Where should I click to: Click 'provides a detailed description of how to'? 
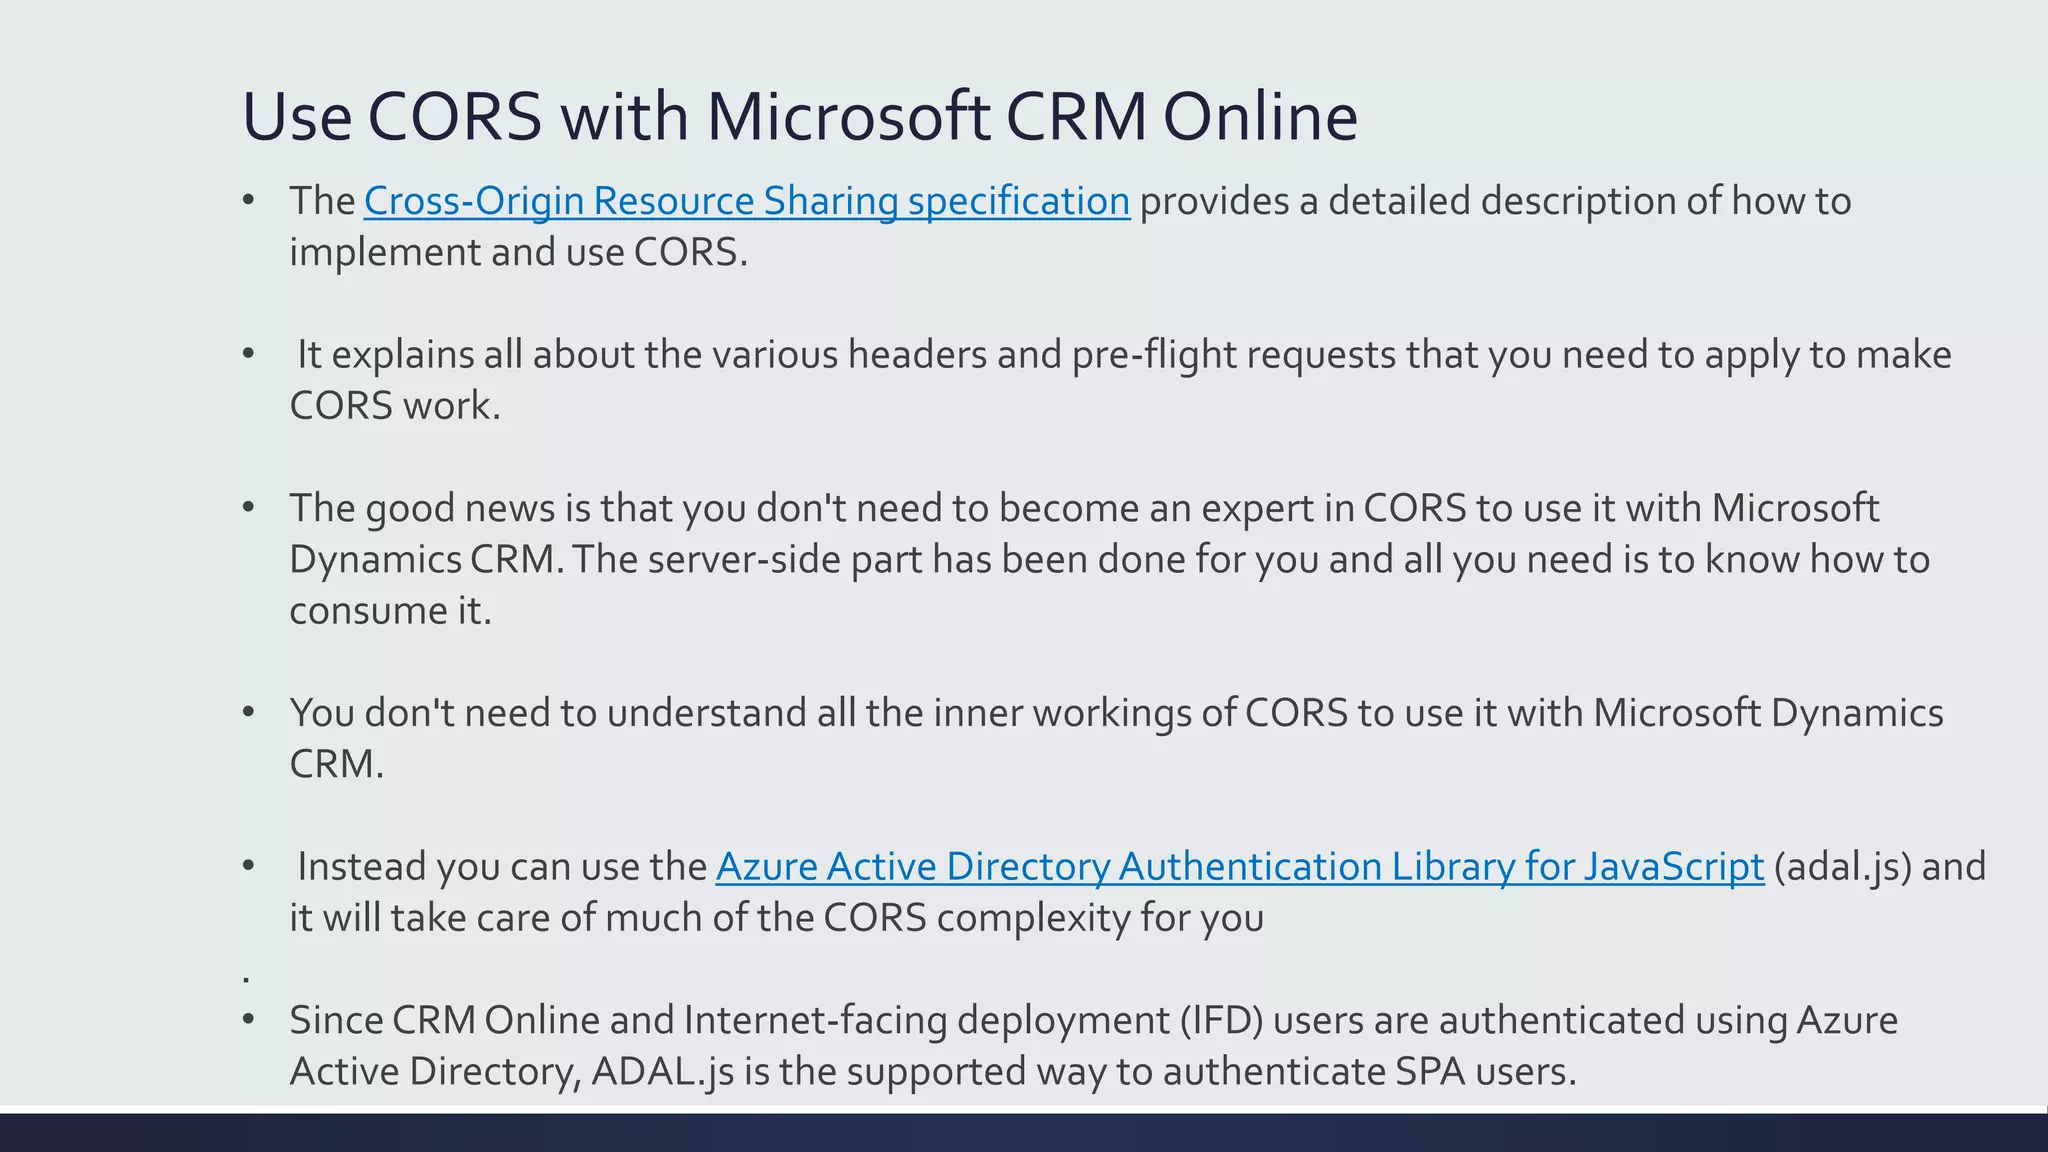[x=1496, y=202]
